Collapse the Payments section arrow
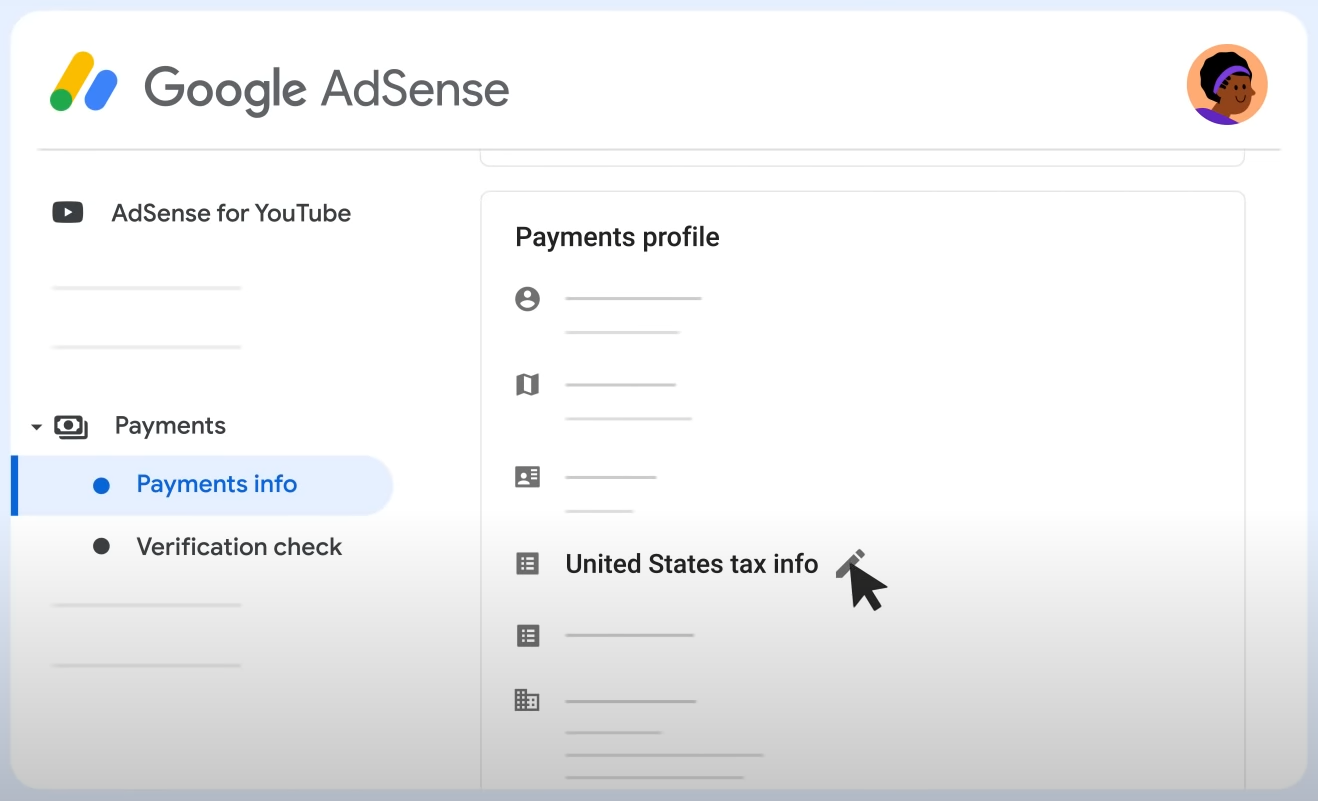The image size is (1318, 801). (37, 427)
